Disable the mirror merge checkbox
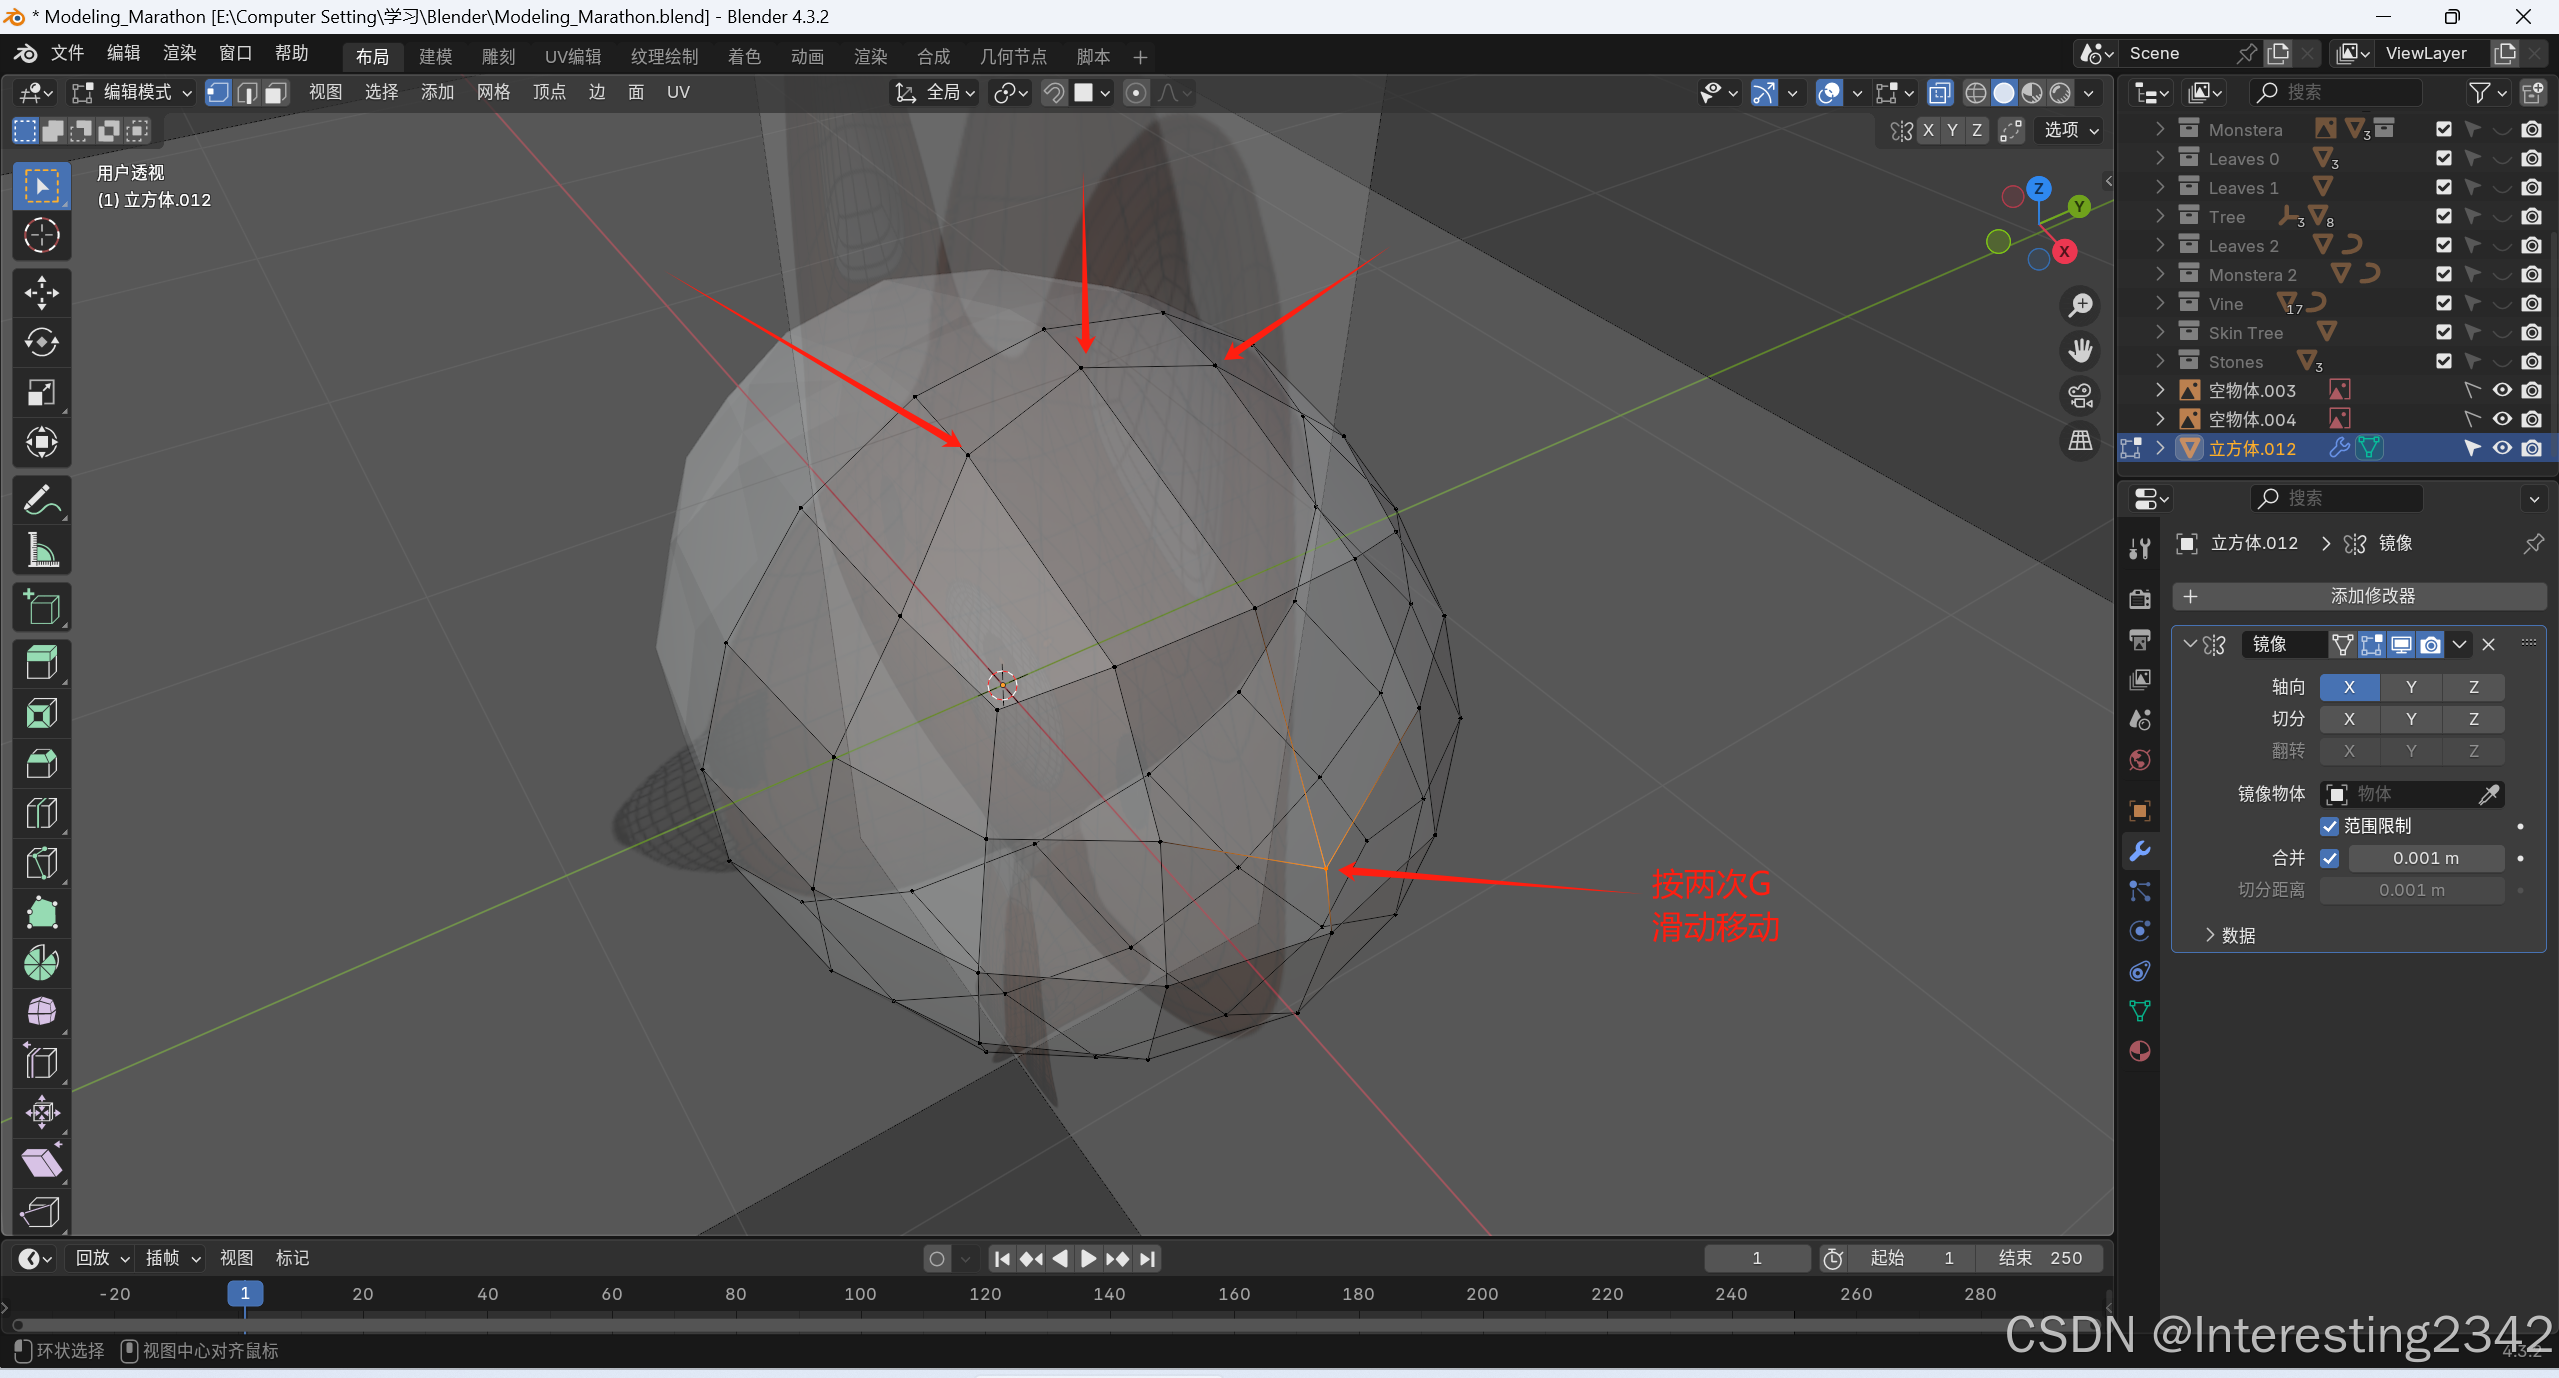Screen dimensions: 2559x1378 (2330, 858)
